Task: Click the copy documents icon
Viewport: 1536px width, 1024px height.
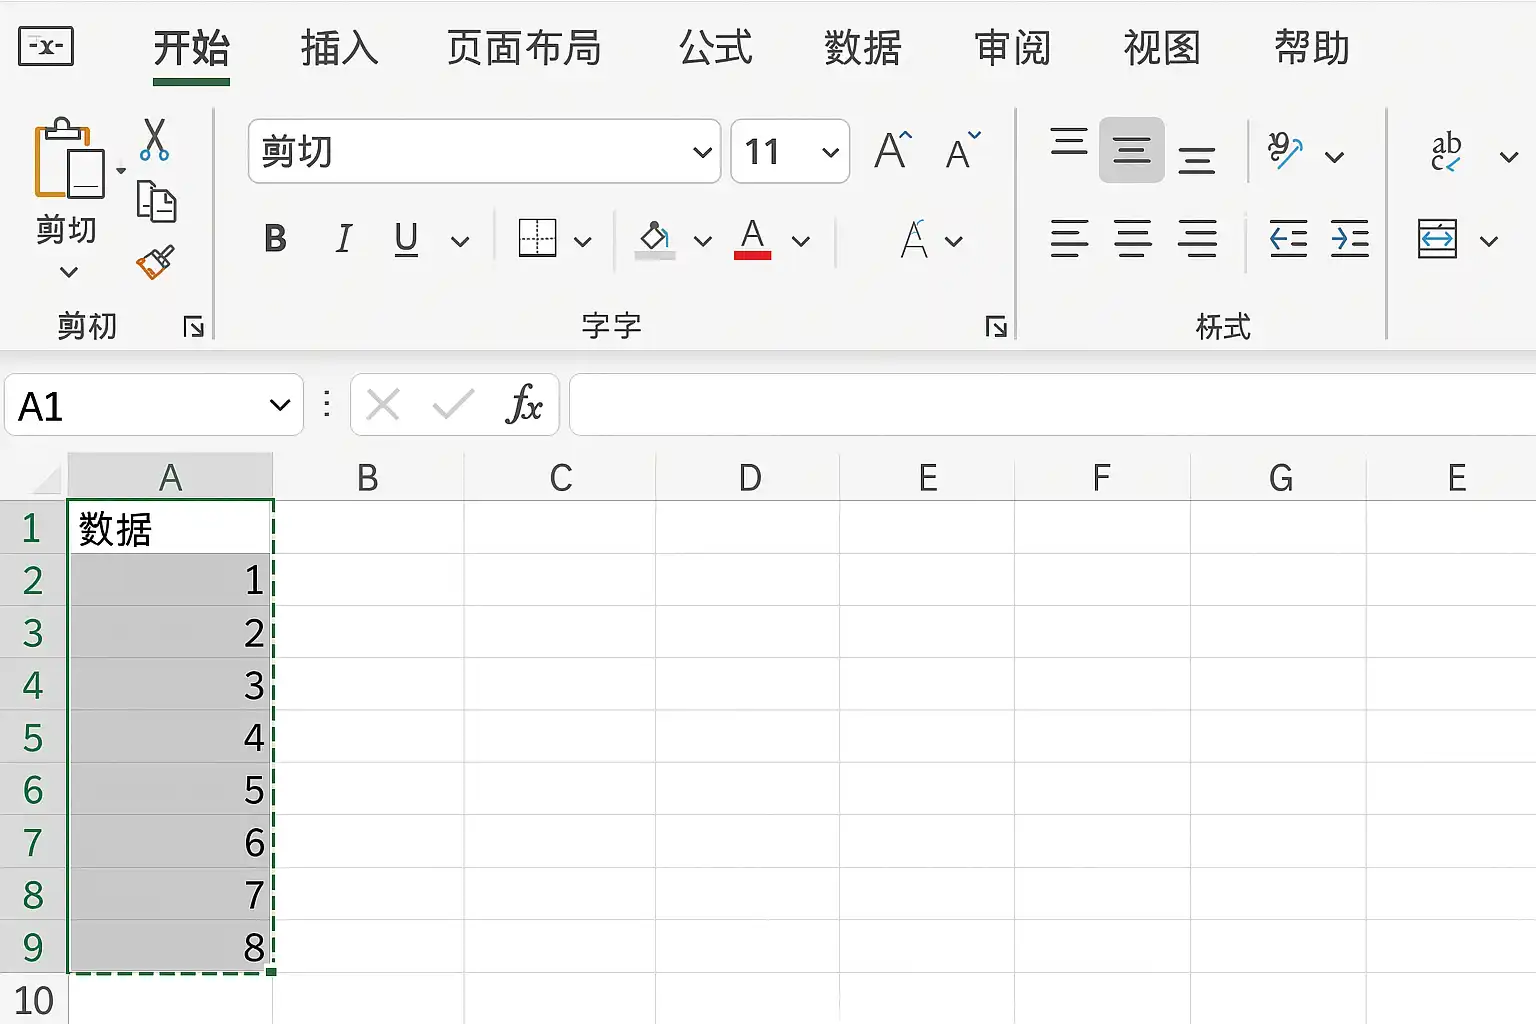Action: (x=156, y=201)
